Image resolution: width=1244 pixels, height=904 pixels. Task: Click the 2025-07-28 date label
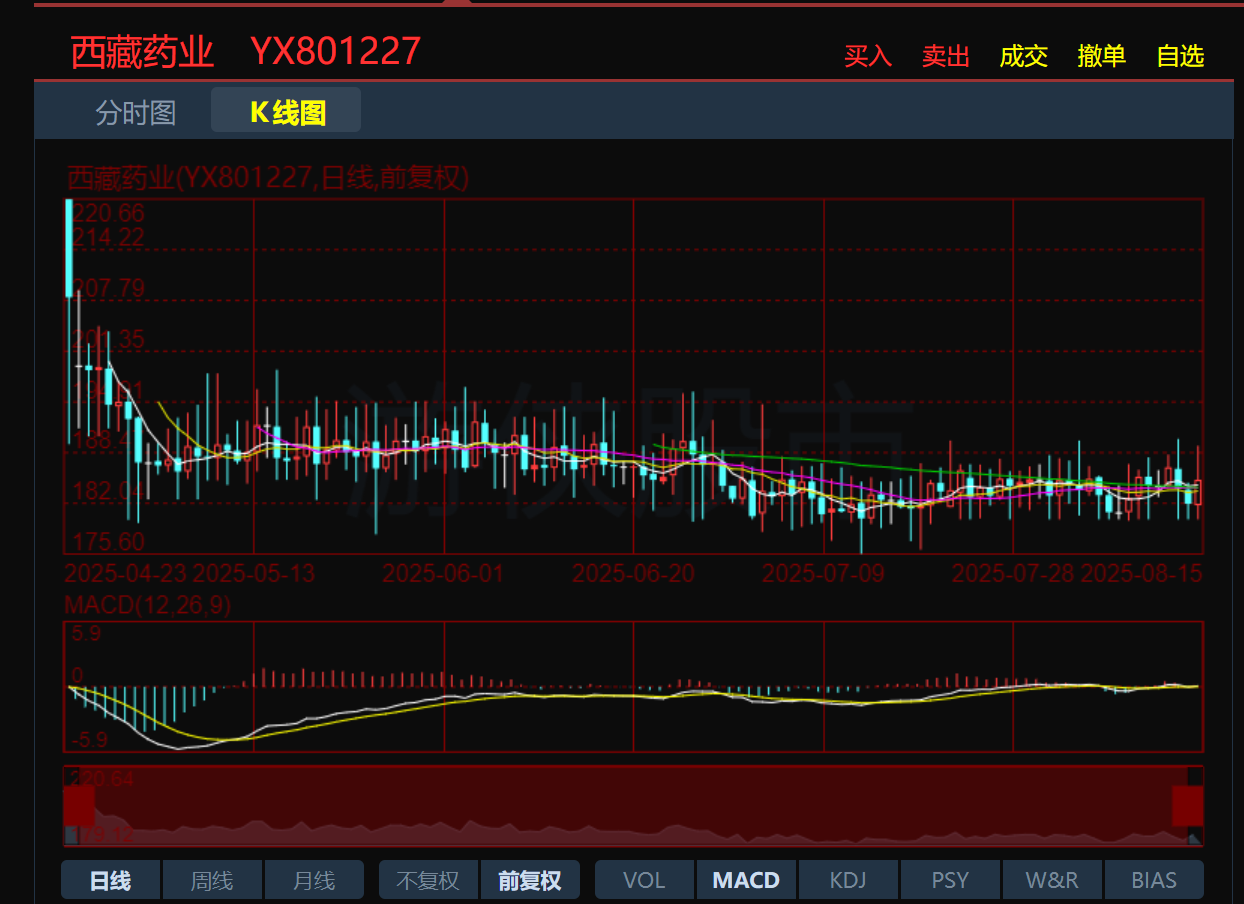pos(1013,574)
